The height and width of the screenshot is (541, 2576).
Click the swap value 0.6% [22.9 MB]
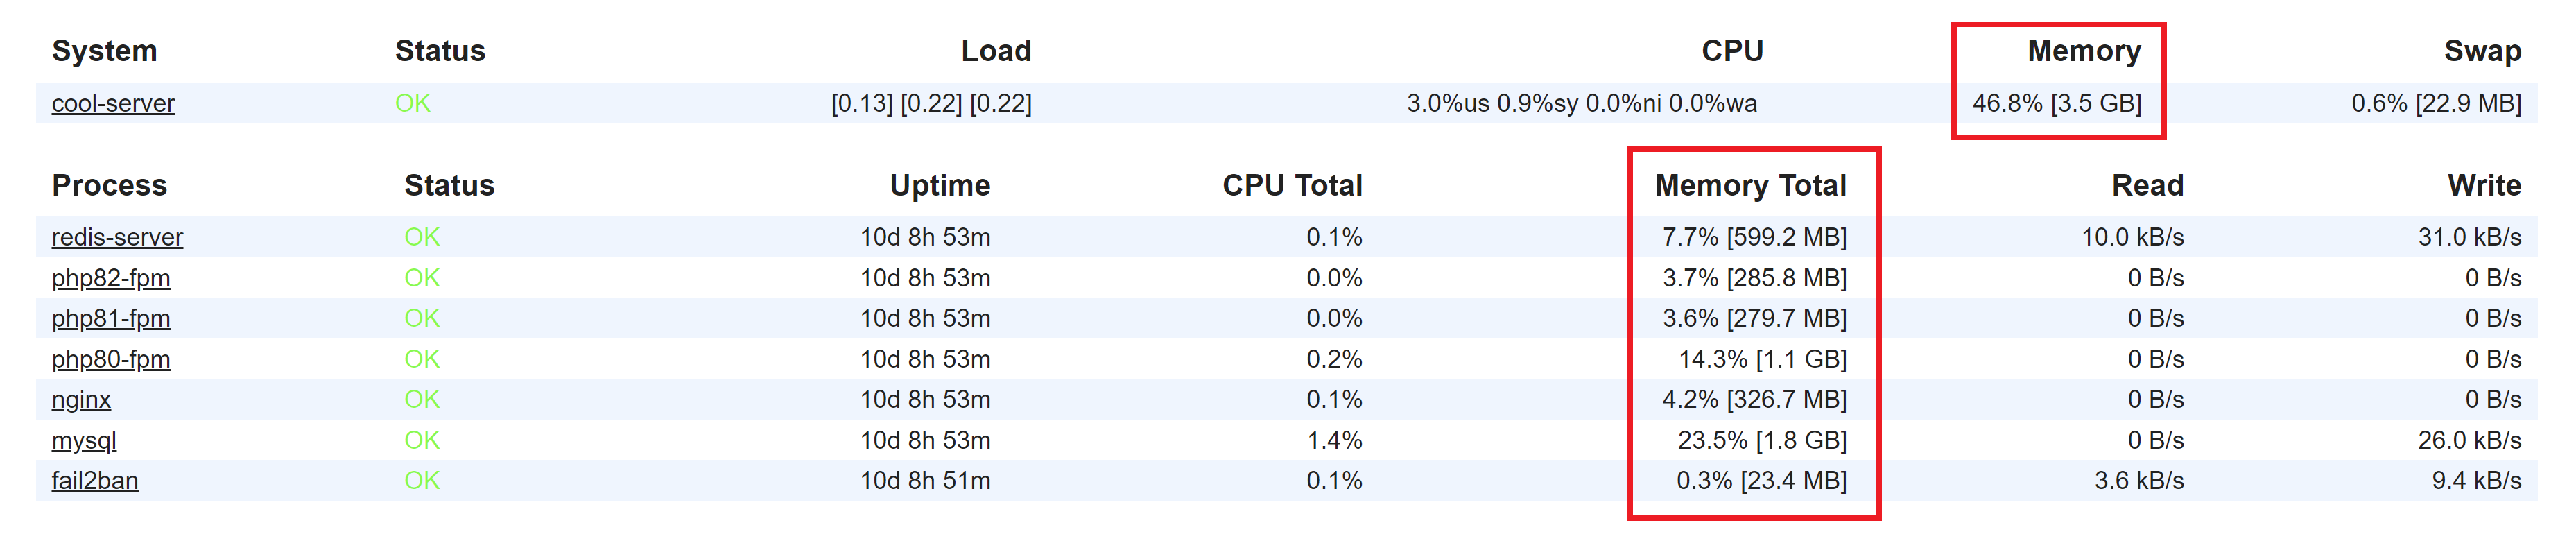[x=2436, y=103]
